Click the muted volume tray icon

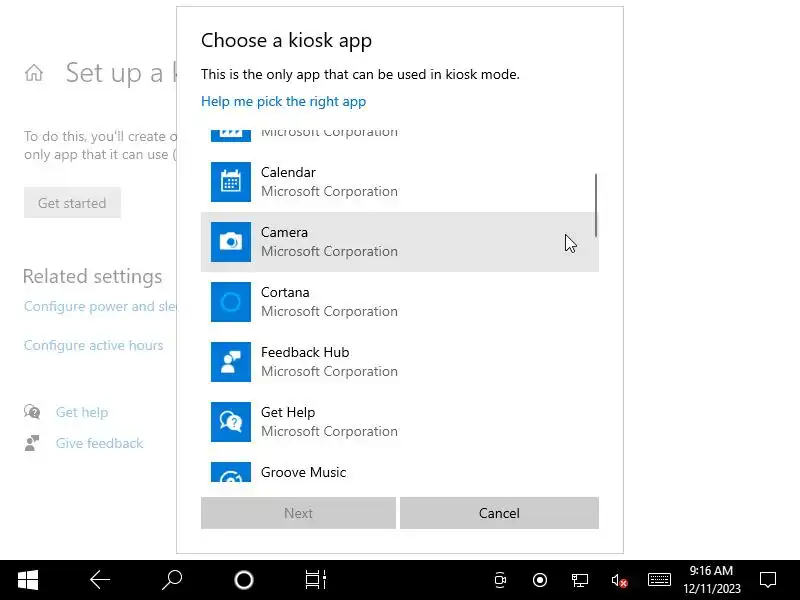619,580
